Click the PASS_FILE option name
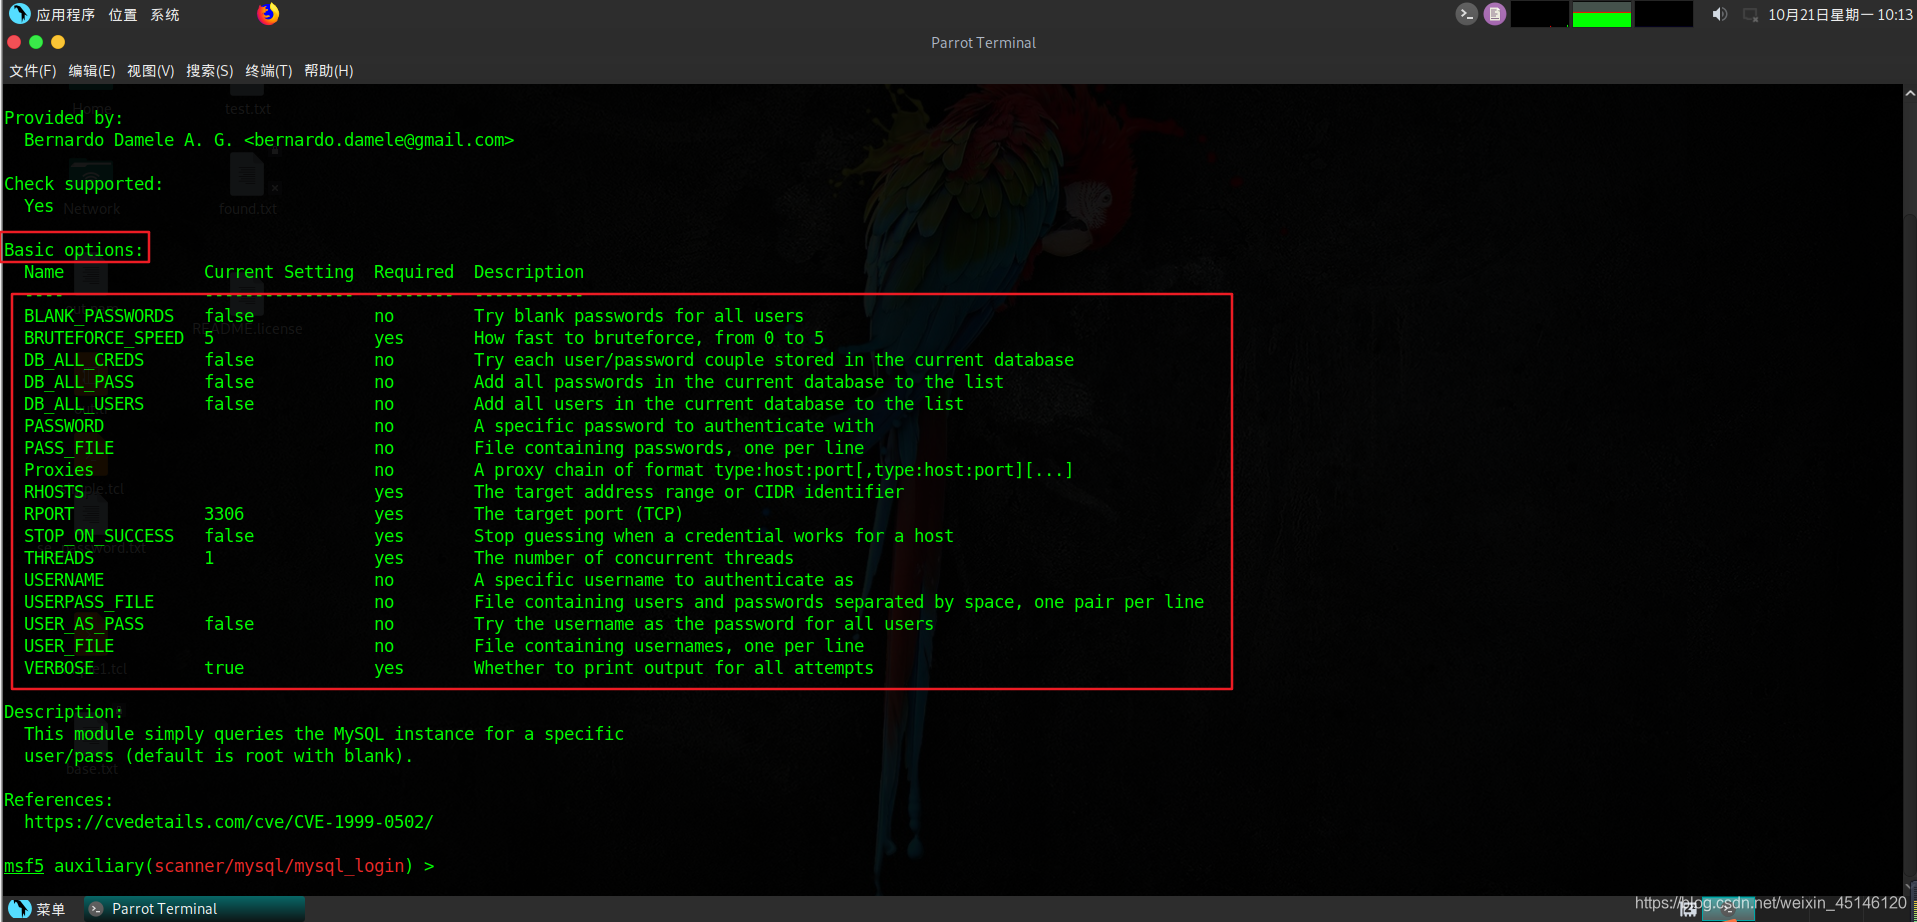Viewport: 1917px width, 922px height. 69,448
